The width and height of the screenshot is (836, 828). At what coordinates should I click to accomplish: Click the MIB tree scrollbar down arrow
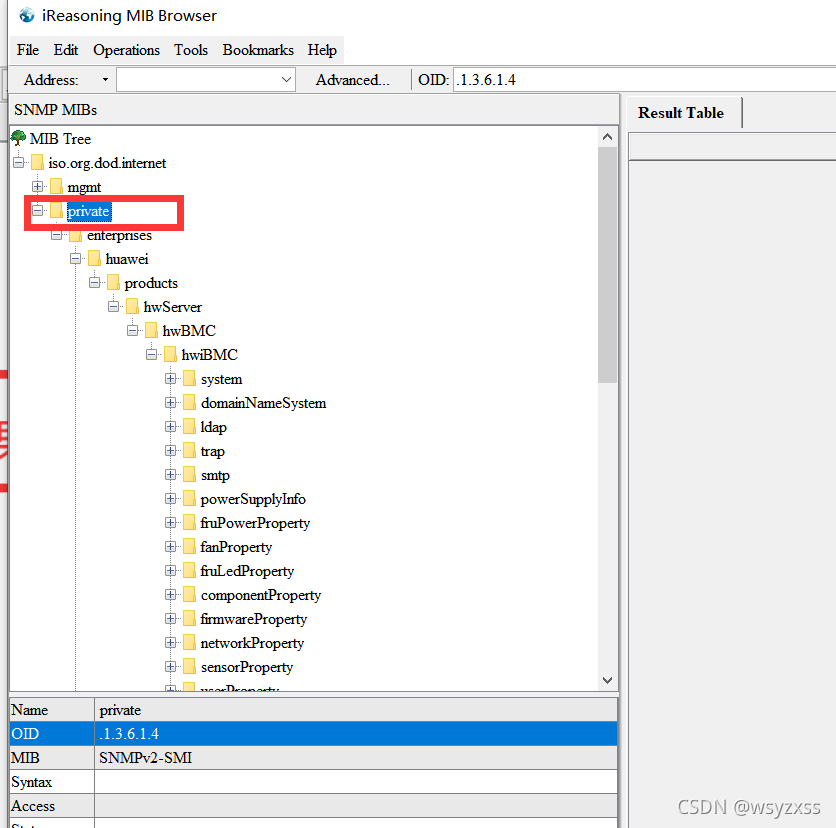[x=607, y=680]
